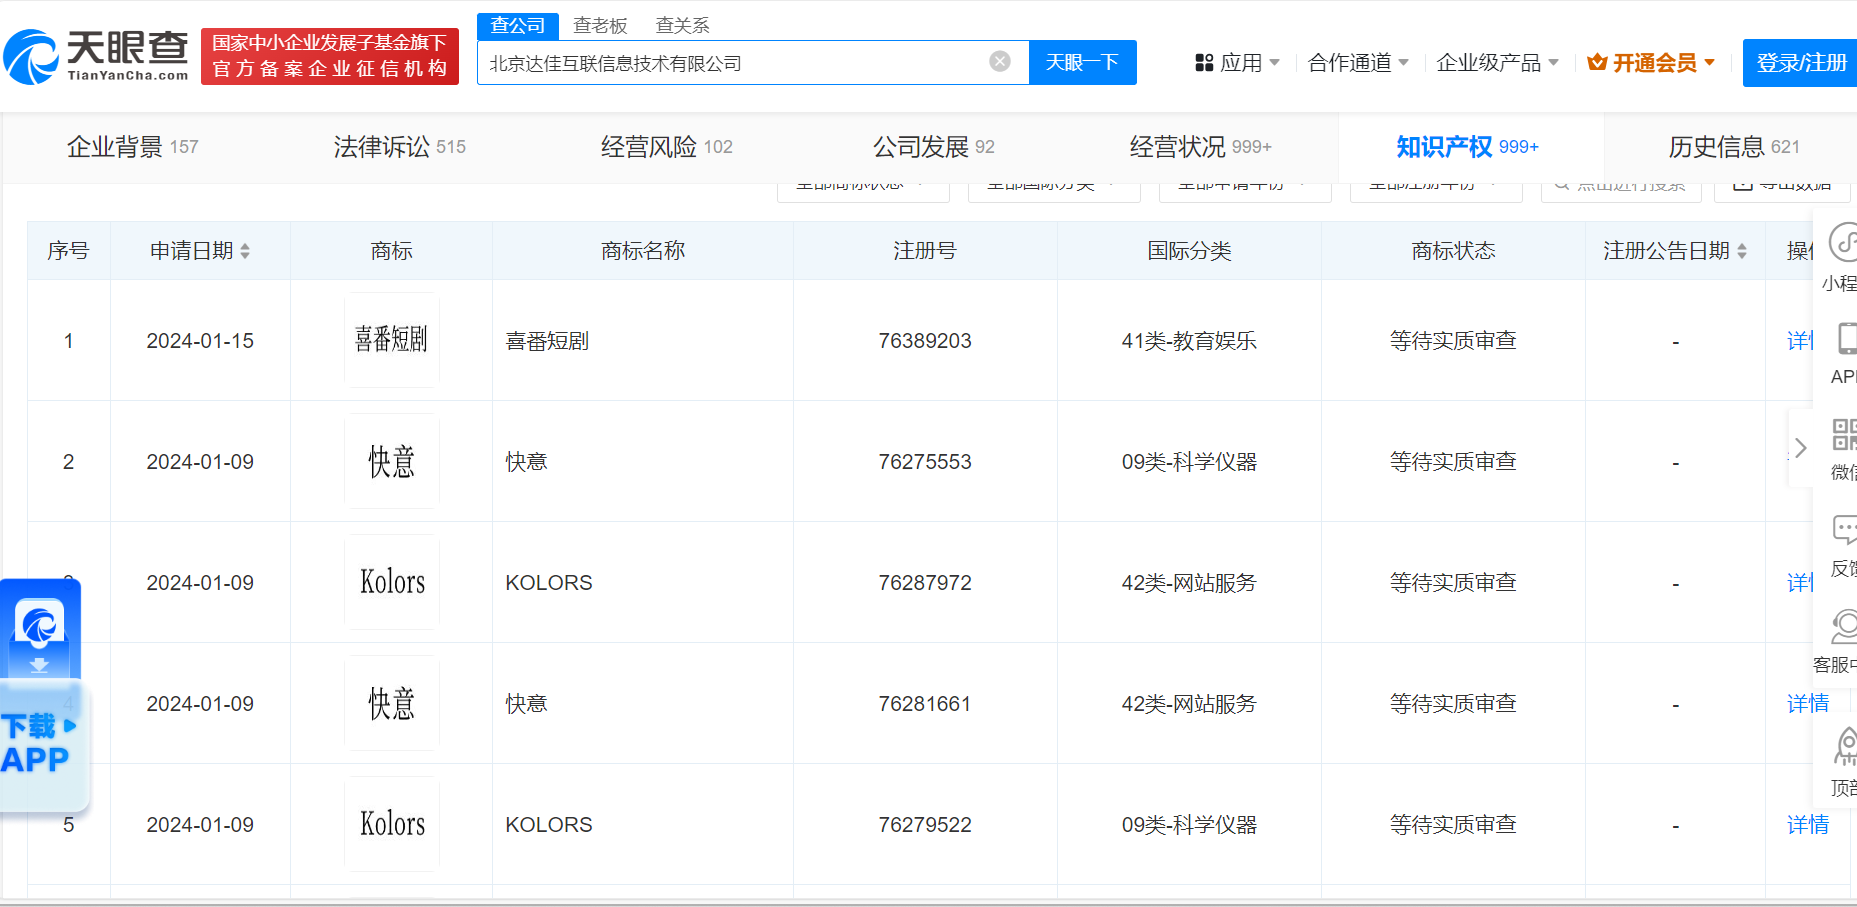The image size is (1857, 907).
Task: Open 详情 for registration 76279522
Action: 1808,825
